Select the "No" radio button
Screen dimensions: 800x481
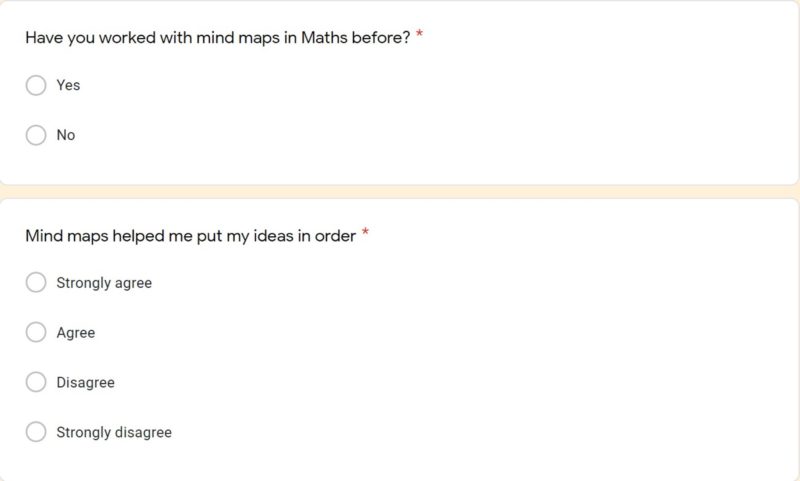[x=36, y=135]
